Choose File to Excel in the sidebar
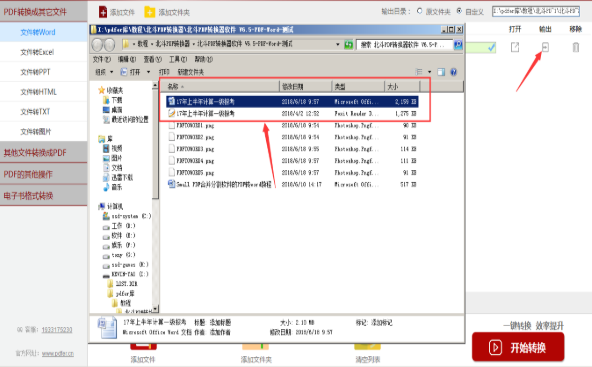592x367 pixels. coord(37,52)
